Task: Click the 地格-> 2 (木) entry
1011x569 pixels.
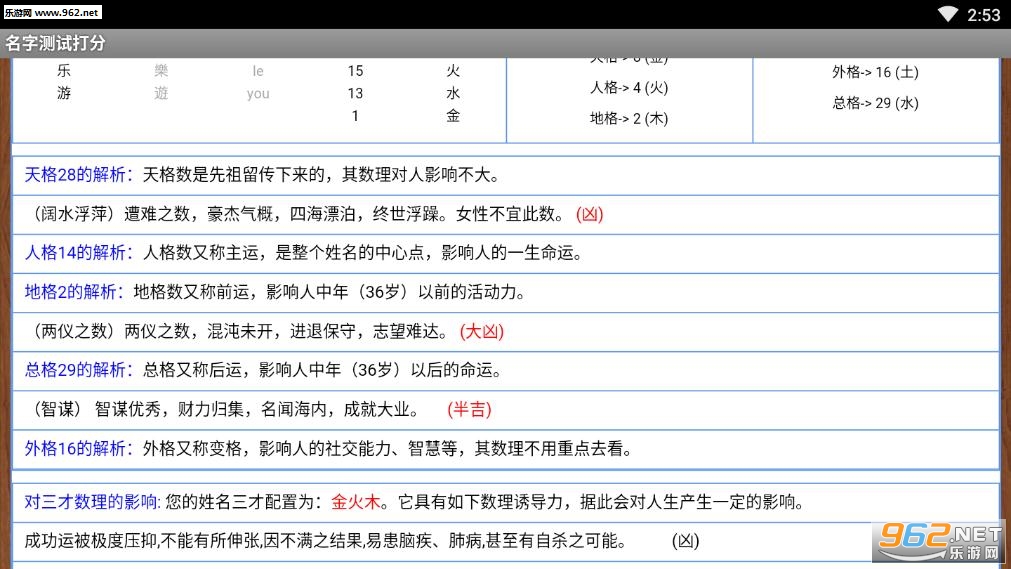Action: 629,119
